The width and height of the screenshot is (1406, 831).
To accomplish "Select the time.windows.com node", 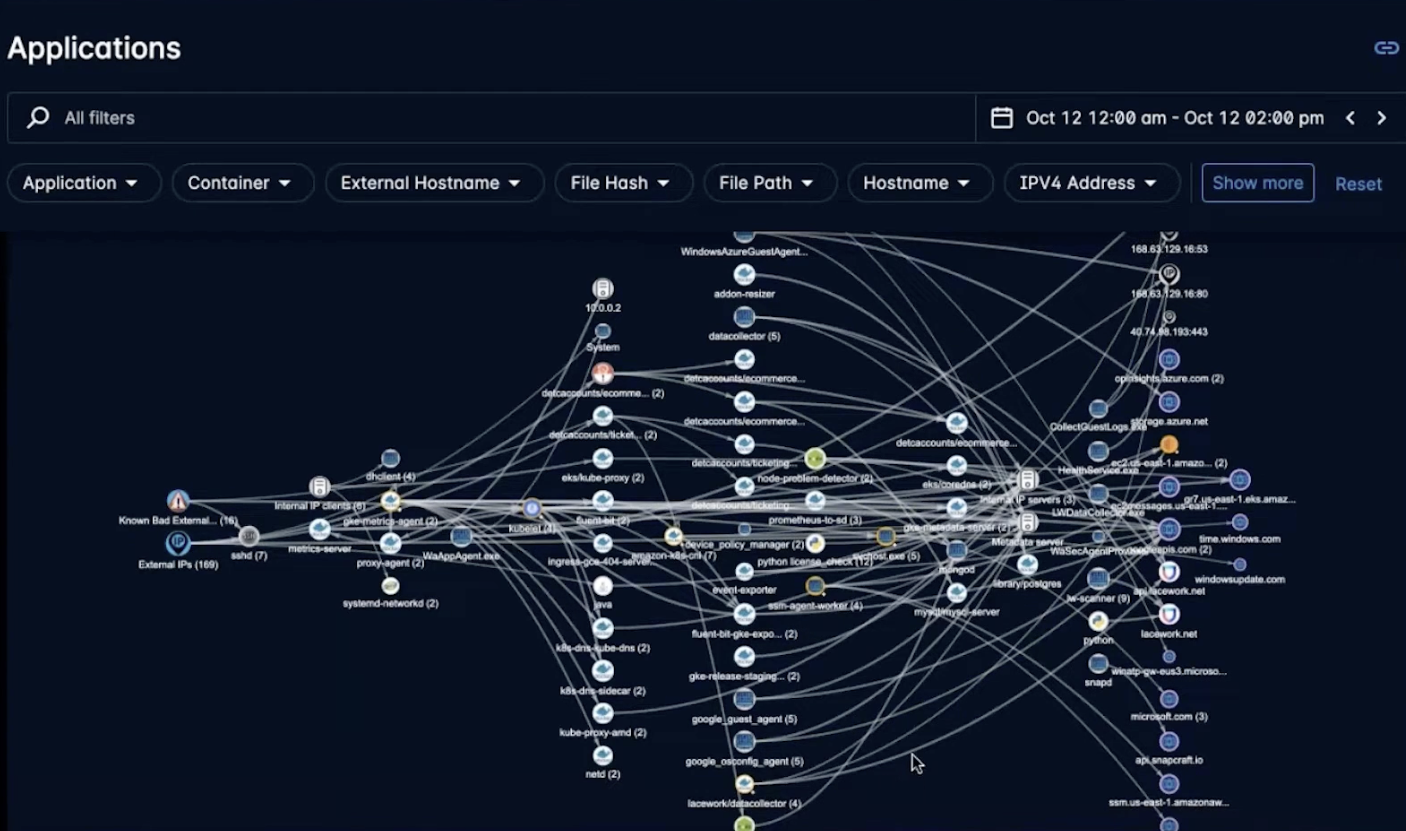I will 1240,522.
